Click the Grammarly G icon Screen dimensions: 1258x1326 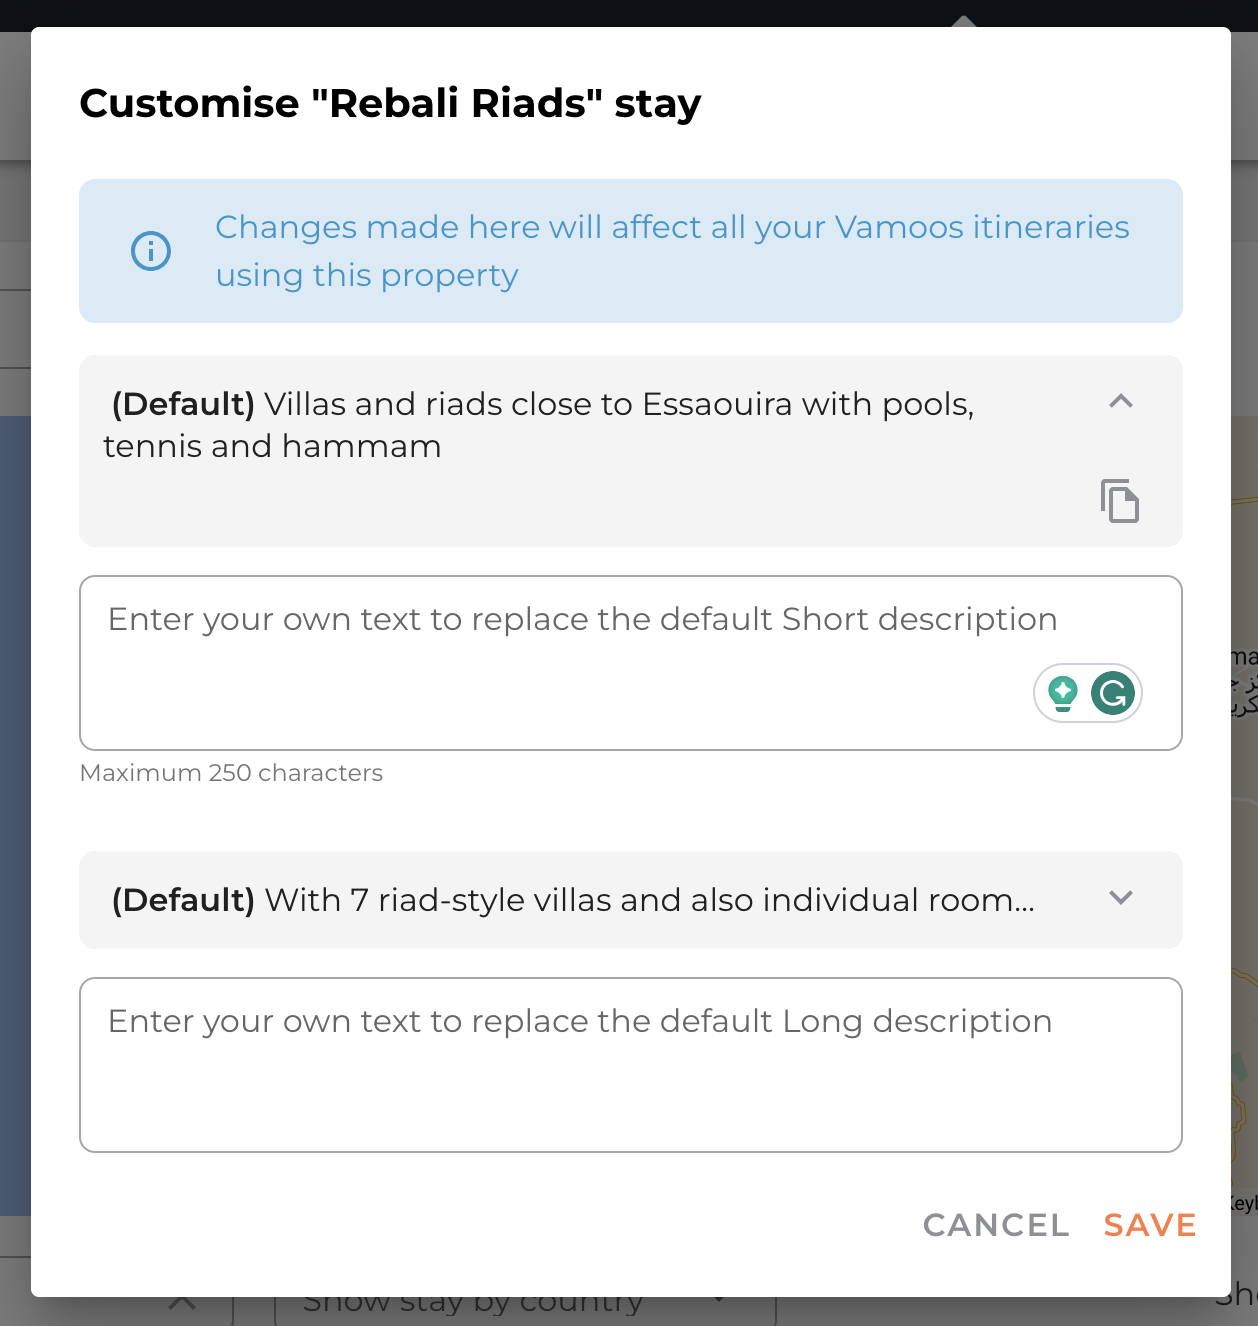coord(1113,693)
